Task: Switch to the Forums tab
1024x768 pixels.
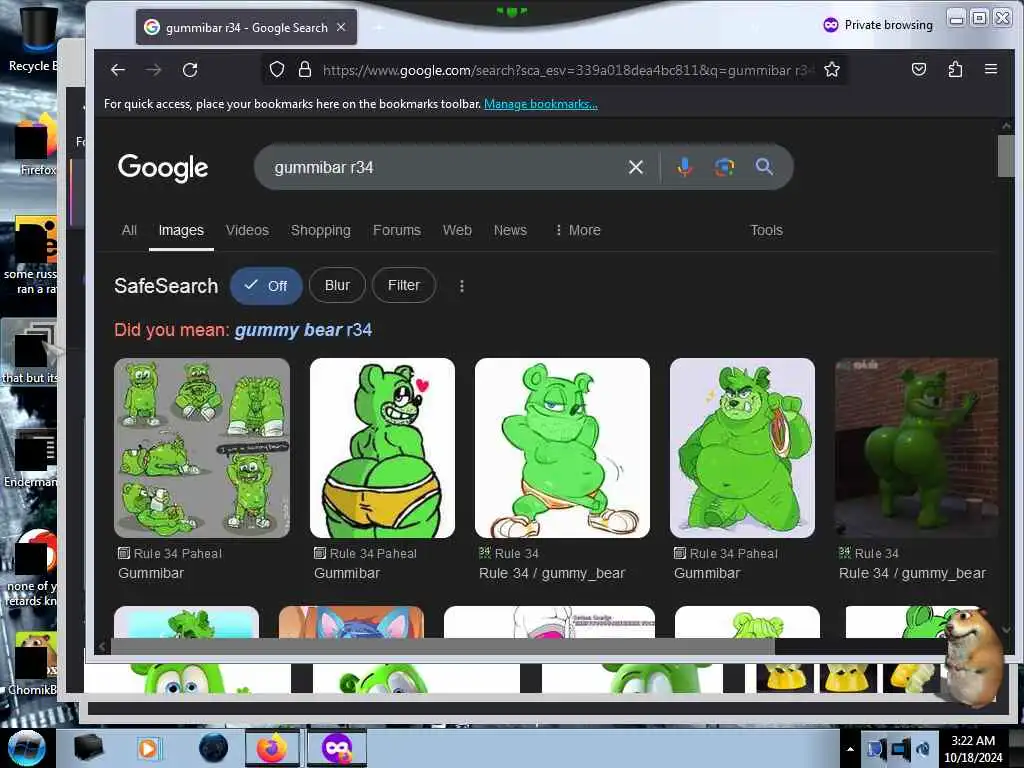Action: click(396, 231)
